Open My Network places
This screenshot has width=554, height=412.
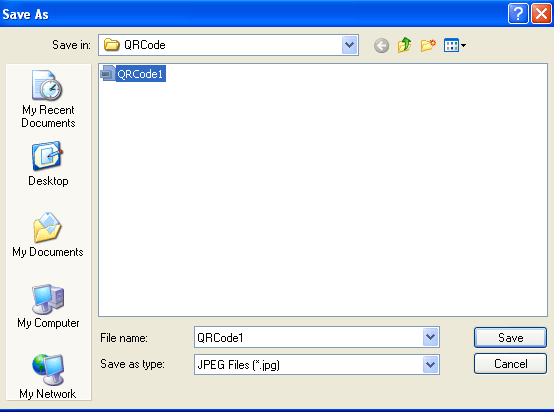click(x=48, y=377)
